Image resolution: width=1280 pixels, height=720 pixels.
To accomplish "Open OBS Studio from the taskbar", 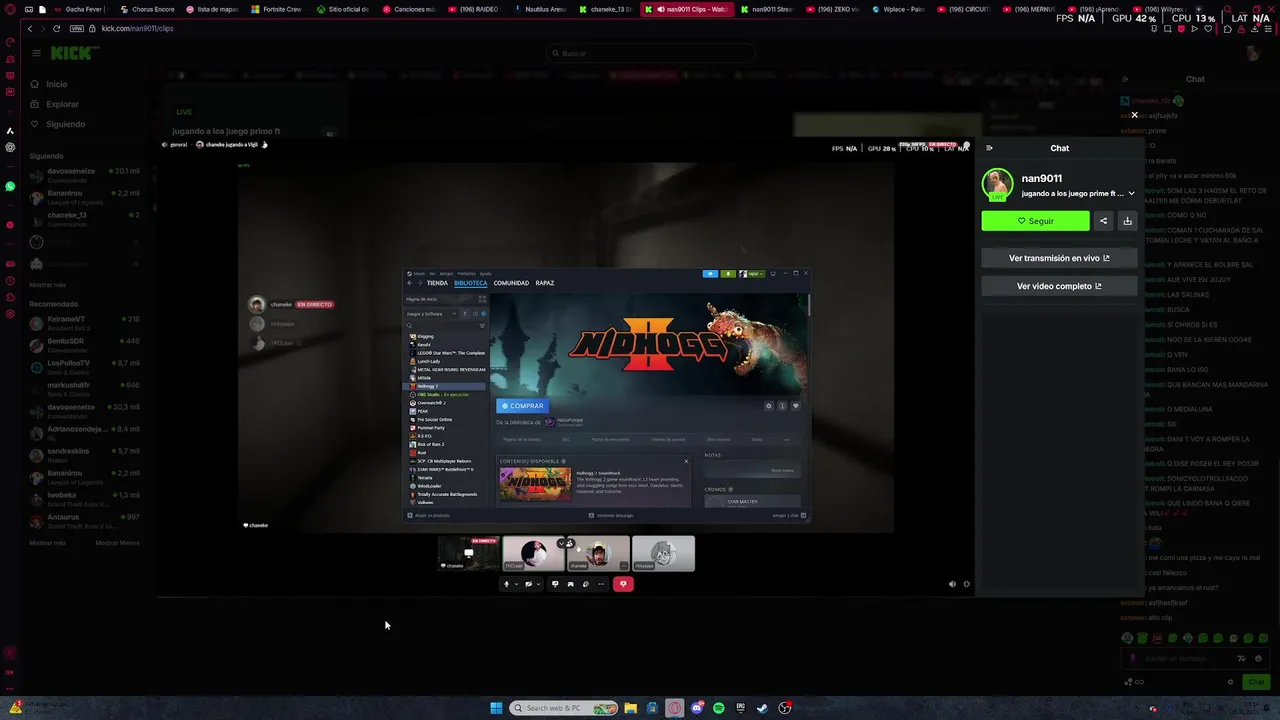I will coord(785,708).
